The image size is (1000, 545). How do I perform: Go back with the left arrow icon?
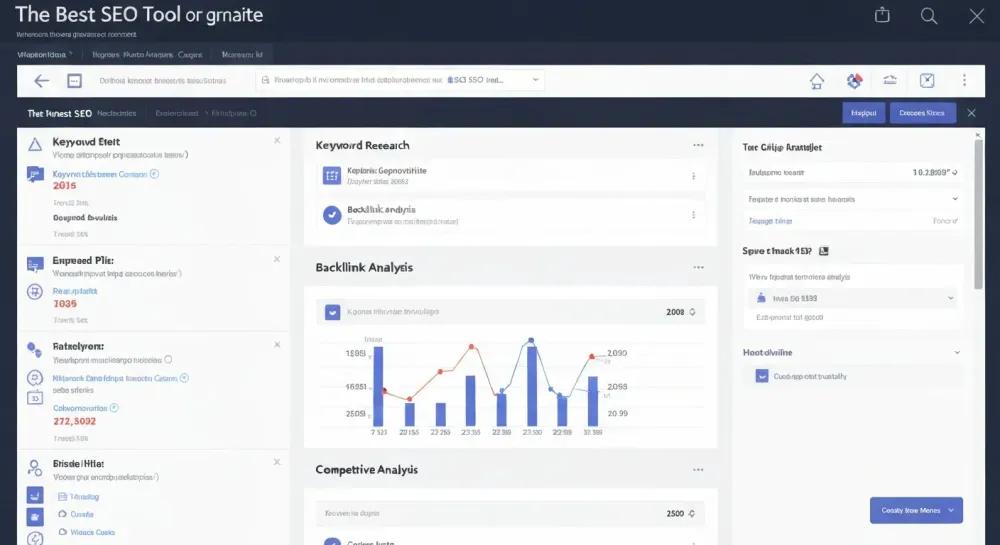click(x=41, y=81)
